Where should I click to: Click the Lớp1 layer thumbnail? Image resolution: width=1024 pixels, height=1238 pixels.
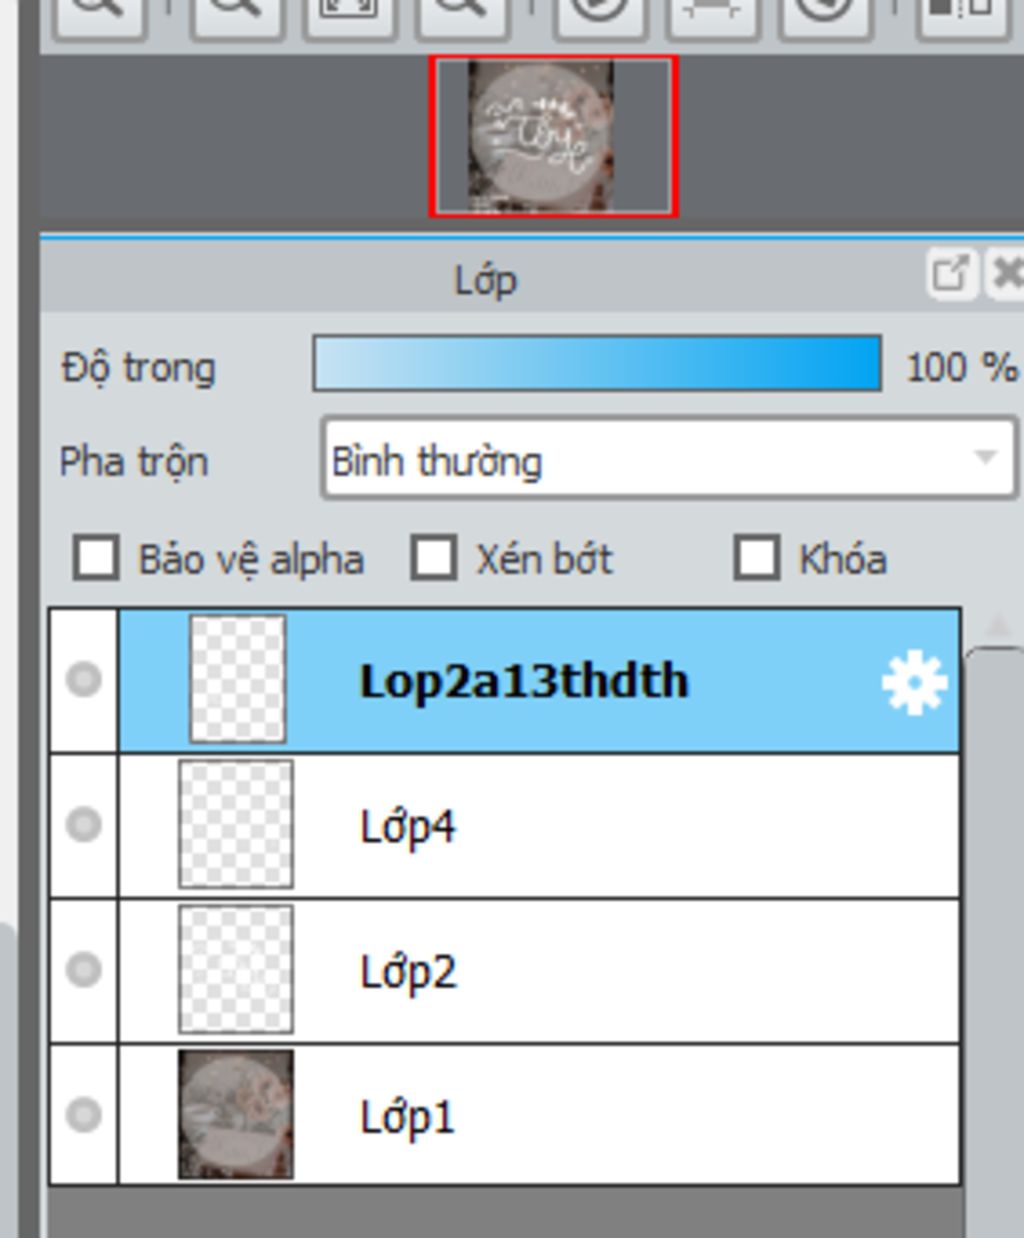(x=236, y=1114)
